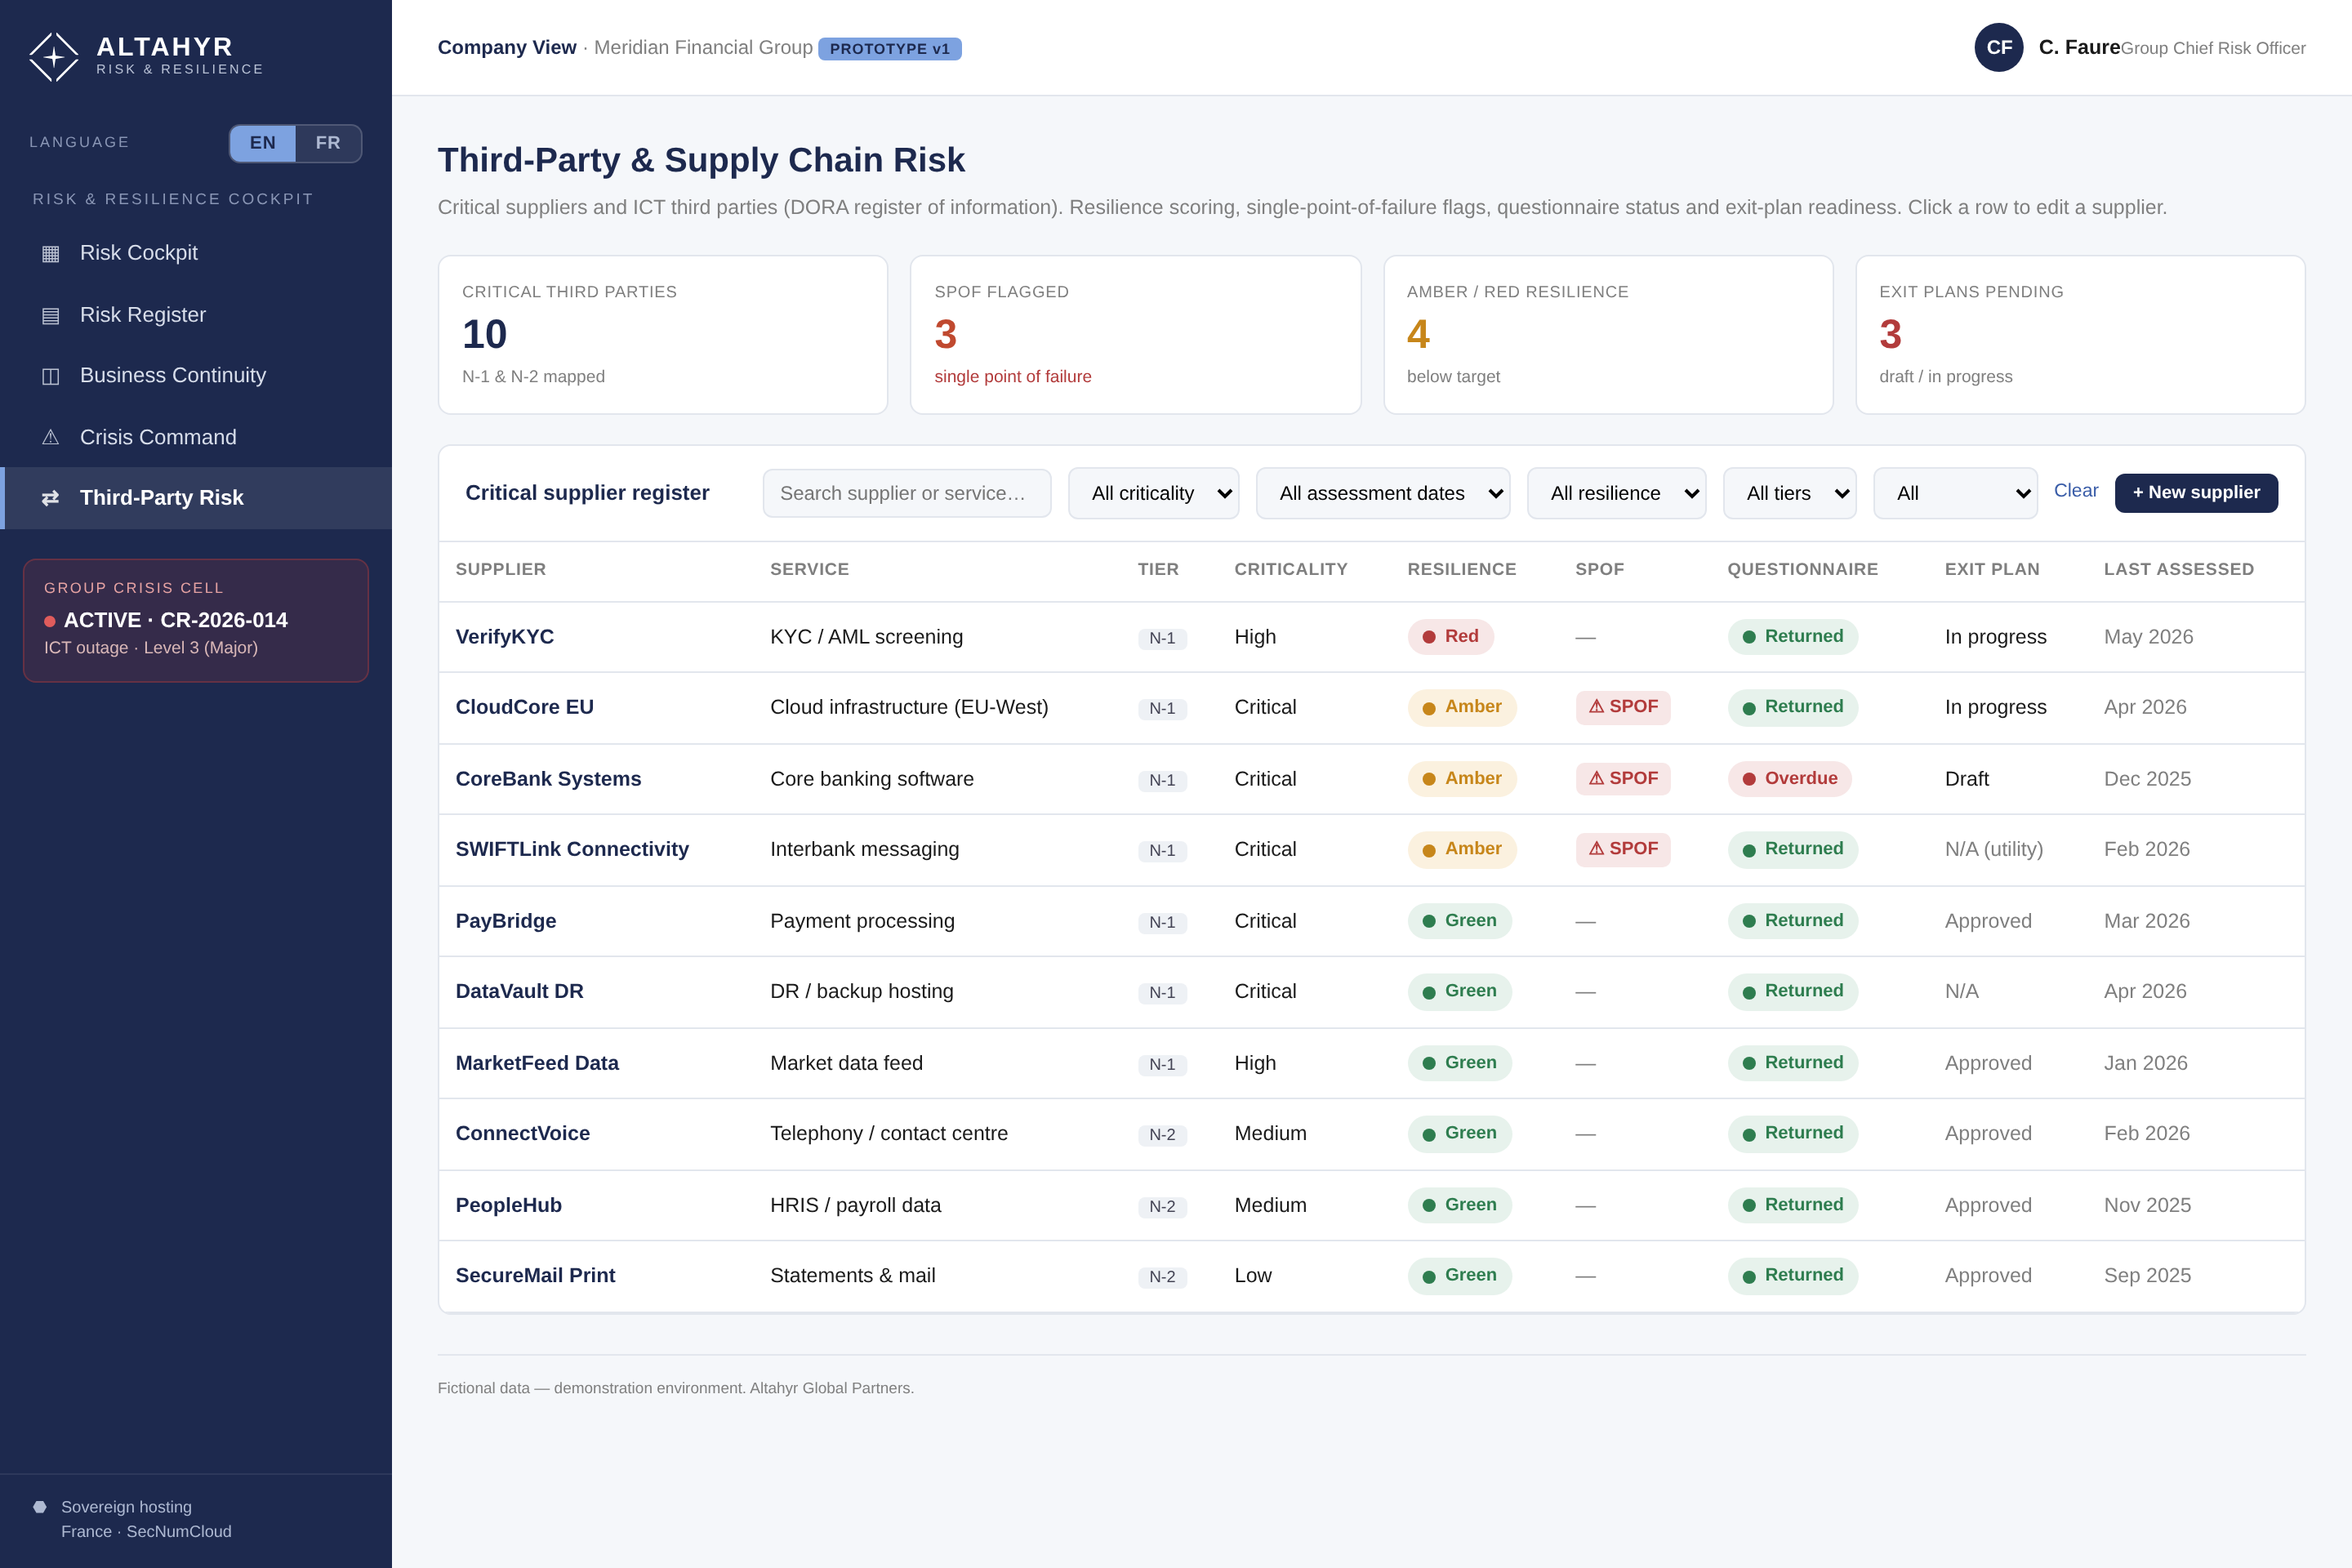Viewport: 2352px width, 1568px height.
Task: Click the 'Low' criticality cell for SecureMail Print
Action: [1253, 1275]
